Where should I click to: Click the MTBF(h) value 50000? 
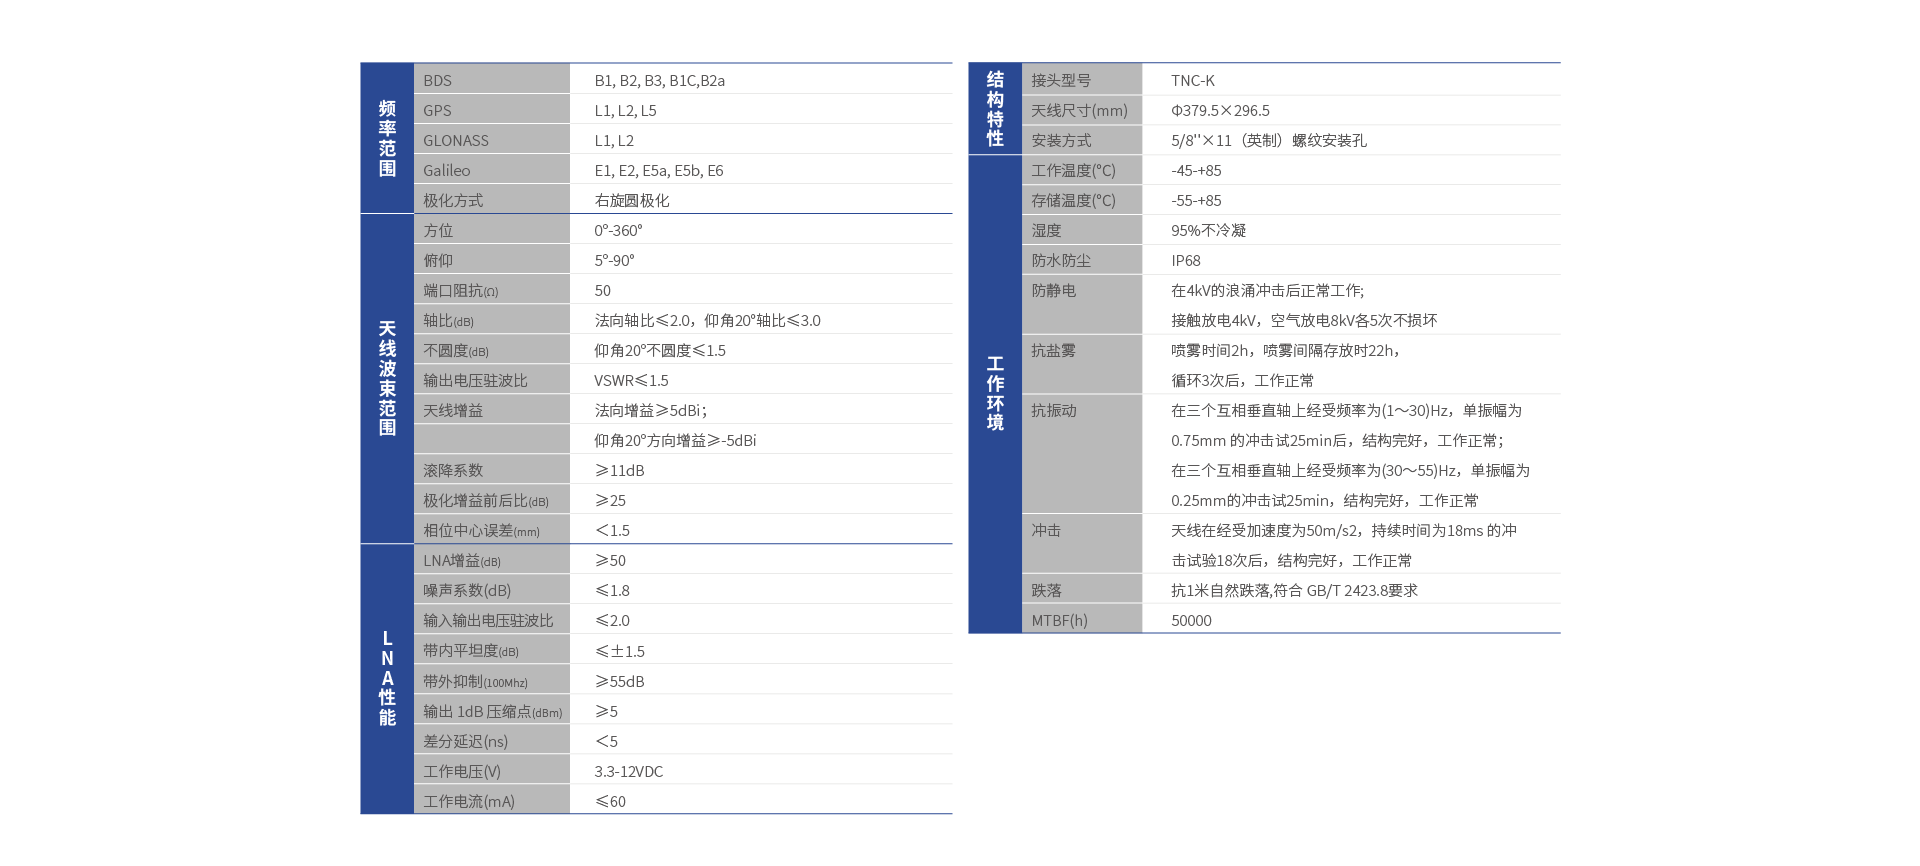coord(1191,620)
